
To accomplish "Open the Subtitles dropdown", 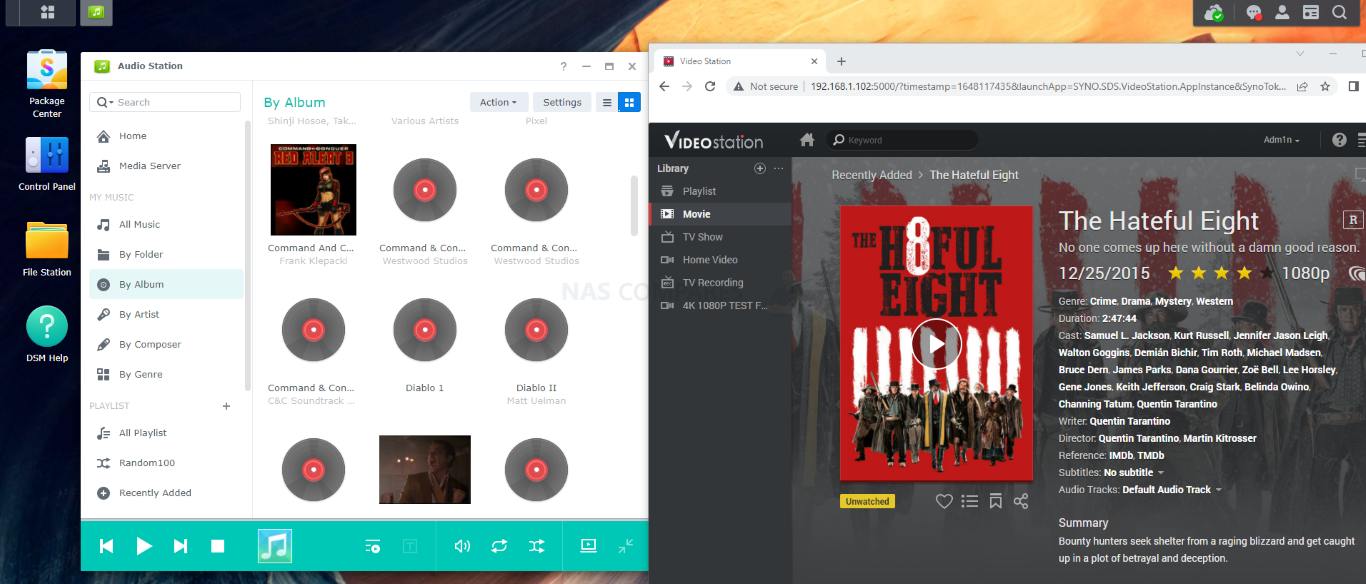I will pyautogui.click(x=1134, y=472).
